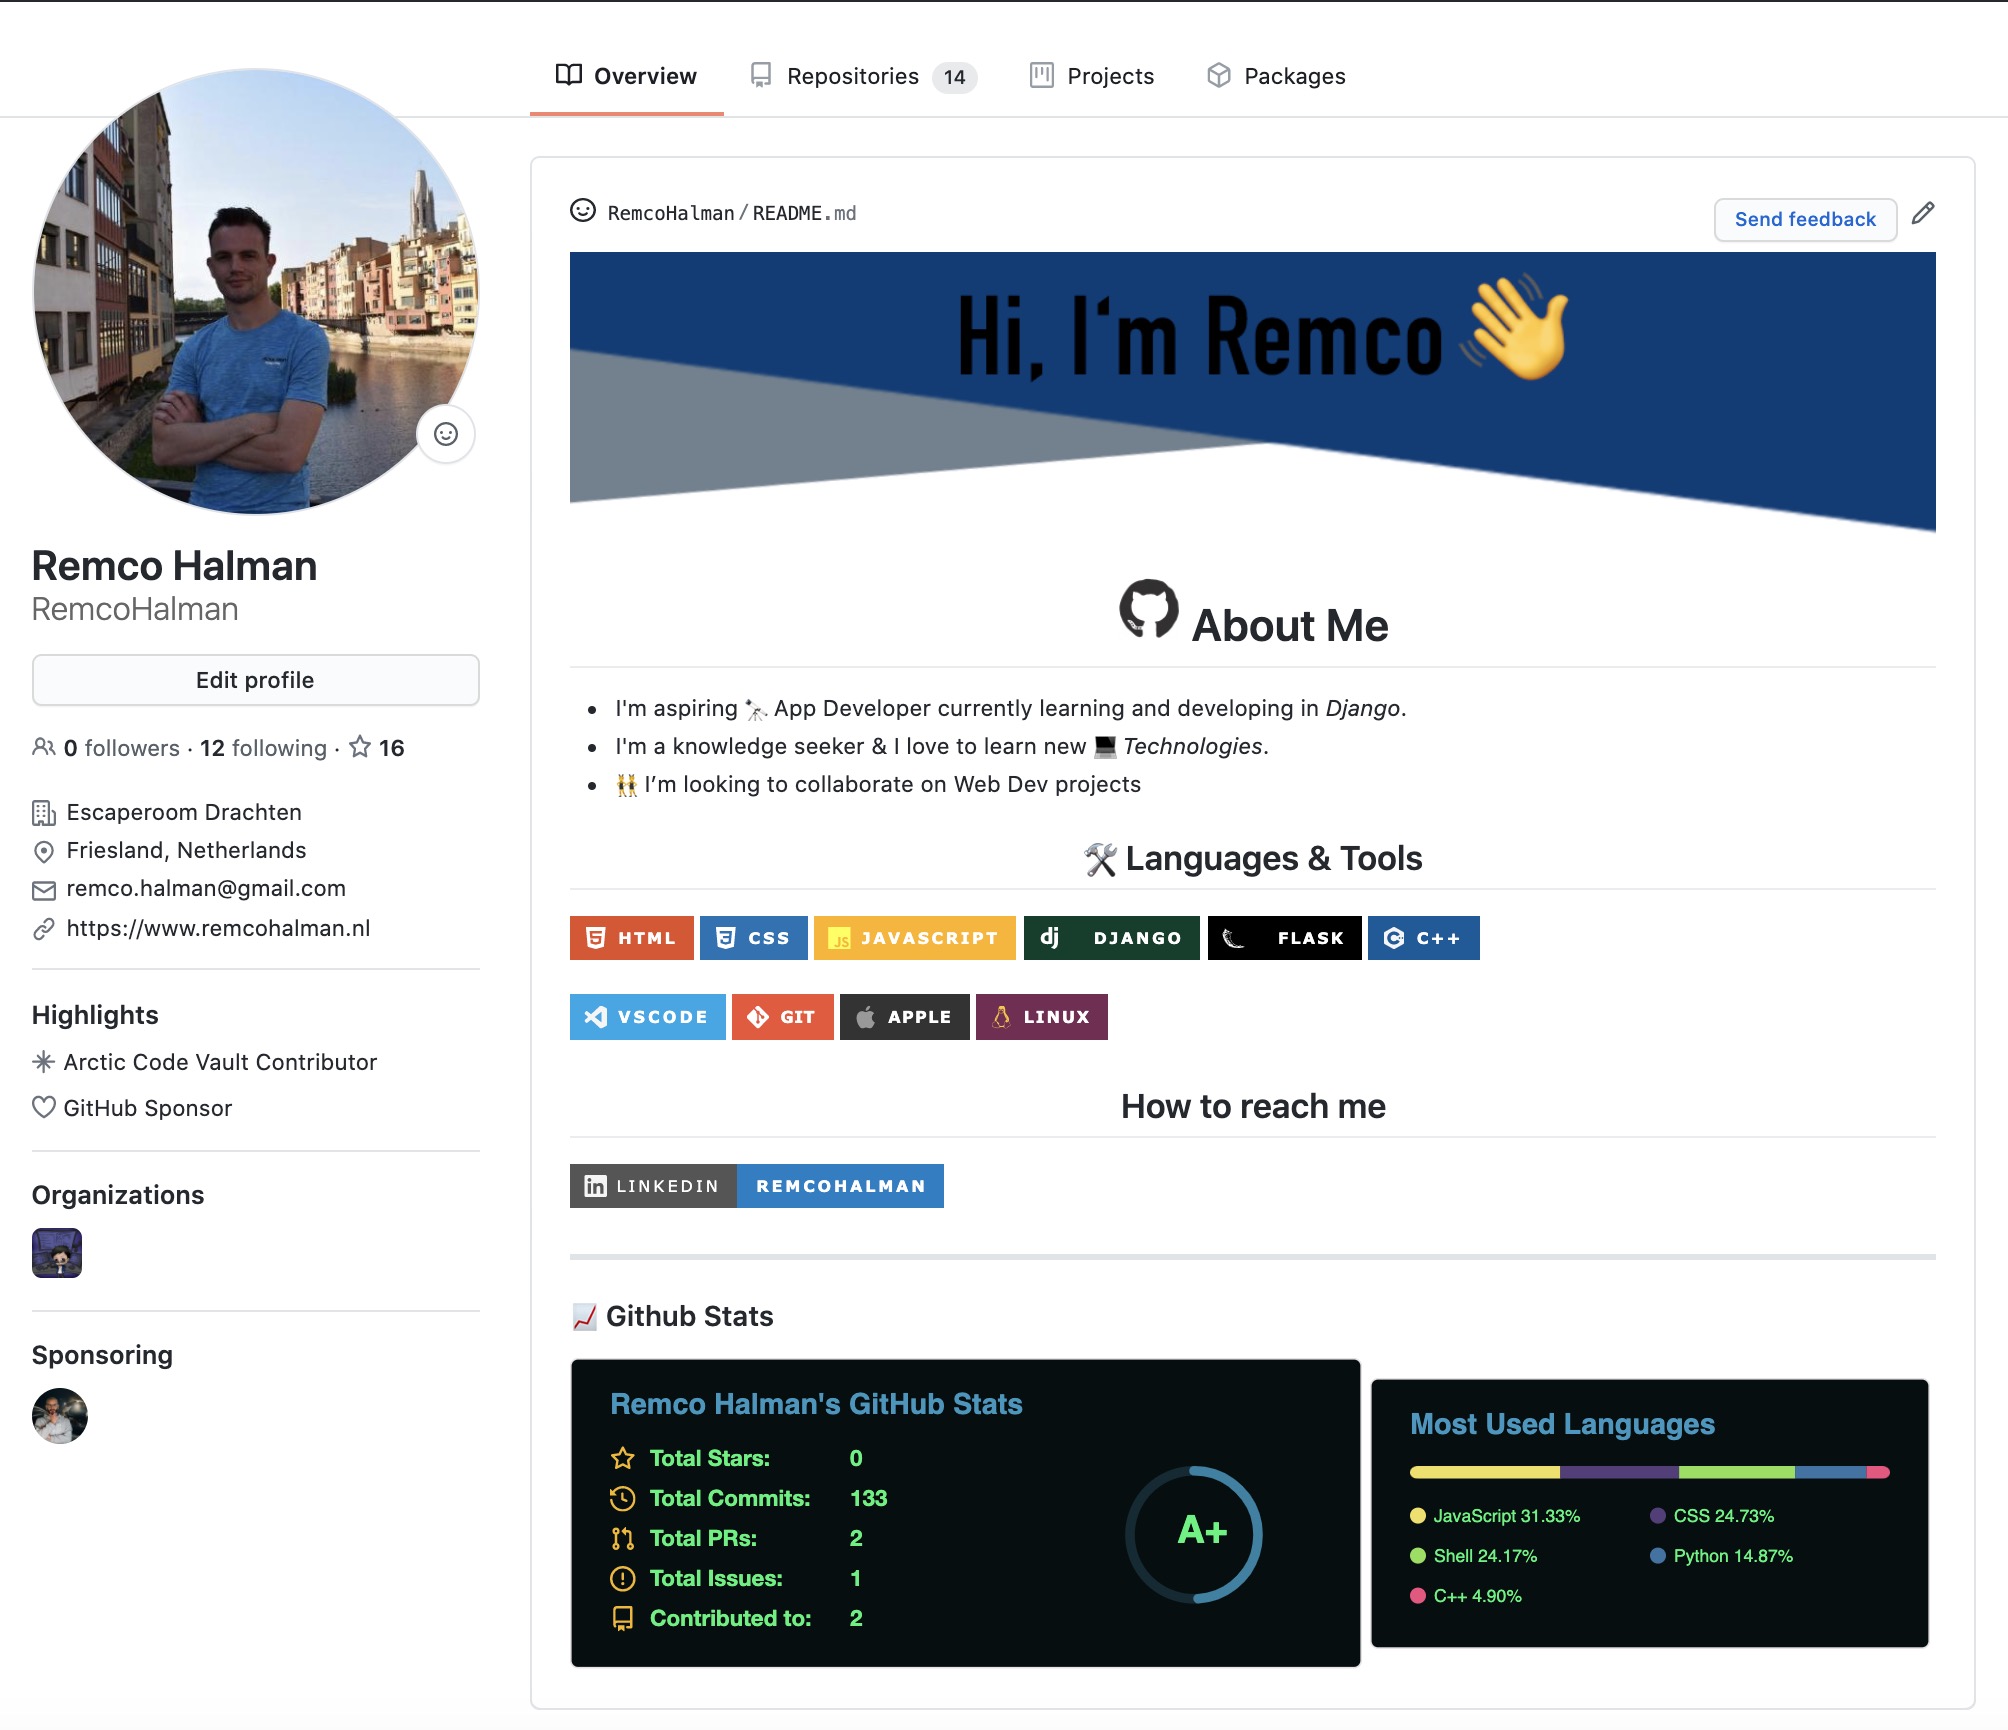Click the GitHub profile emoji smiley icon
2008x1730 pixels.
(x=446, y=434)
